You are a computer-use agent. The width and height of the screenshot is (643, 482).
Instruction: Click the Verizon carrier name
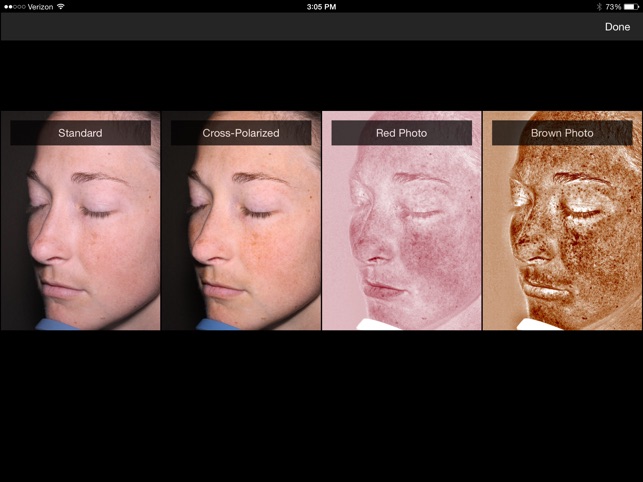[x=41, y=7]
